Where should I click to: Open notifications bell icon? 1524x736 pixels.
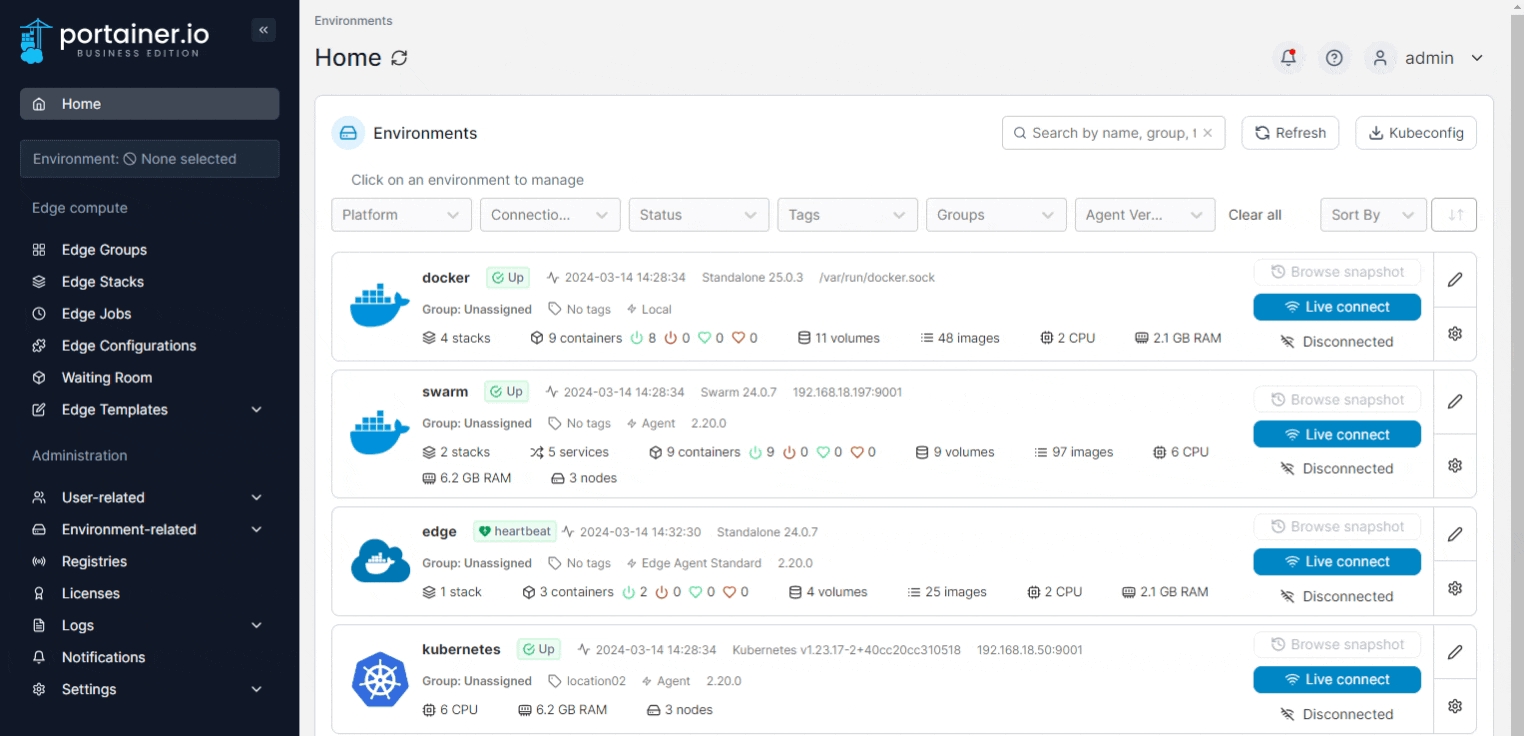pos(1288,58)
